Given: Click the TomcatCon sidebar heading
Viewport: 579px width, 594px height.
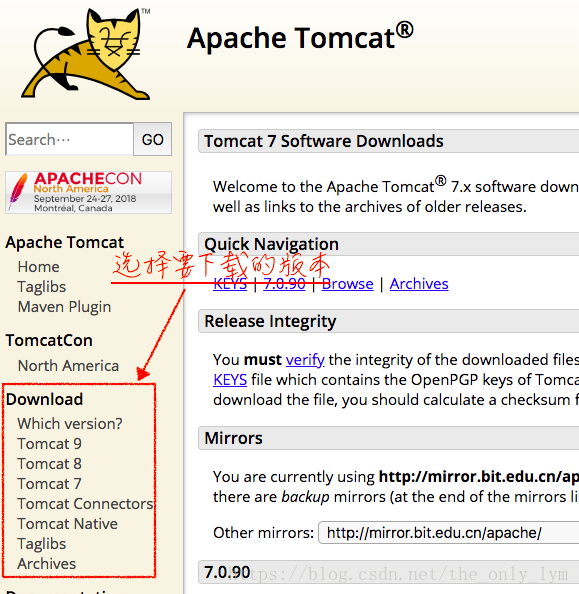Looking at the screenshot, I should (49, 340).
